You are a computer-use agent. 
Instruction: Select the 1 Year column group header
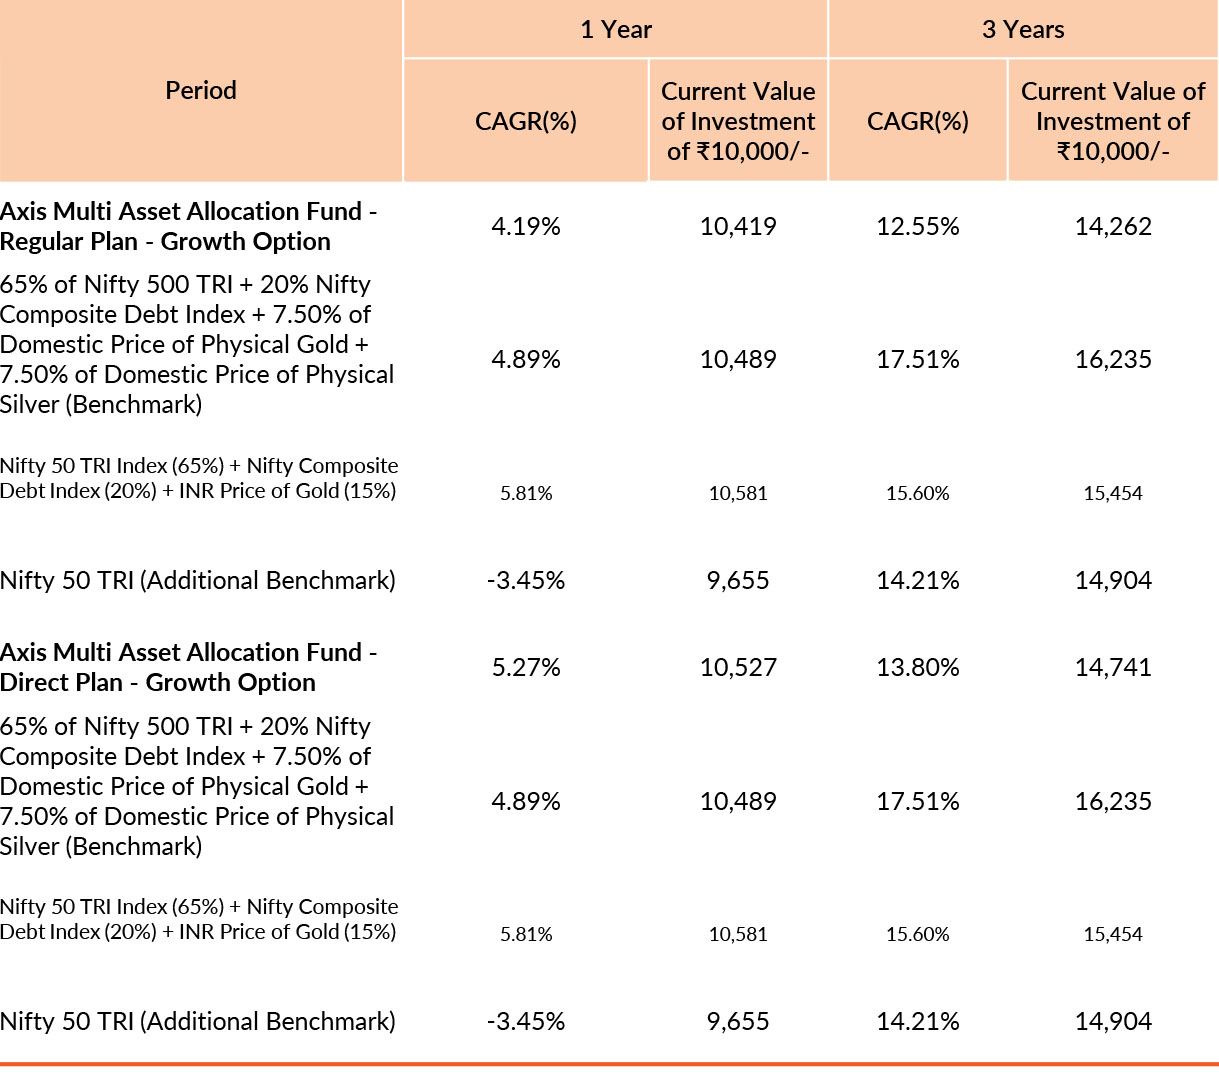pyautogui.click(x=615, y=29)
